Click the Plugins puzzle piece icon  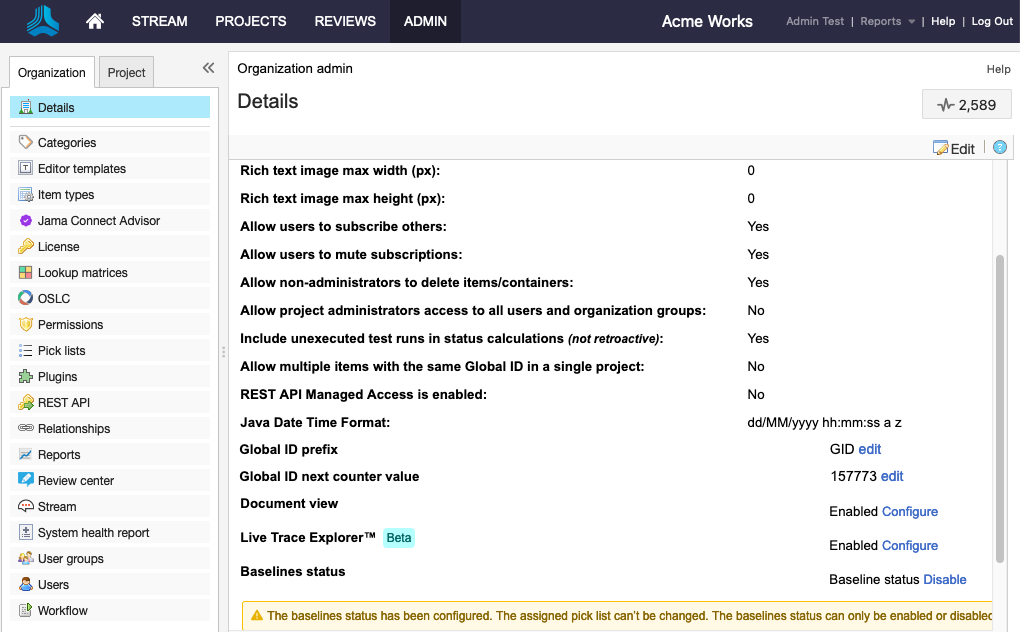click(25, 376)
